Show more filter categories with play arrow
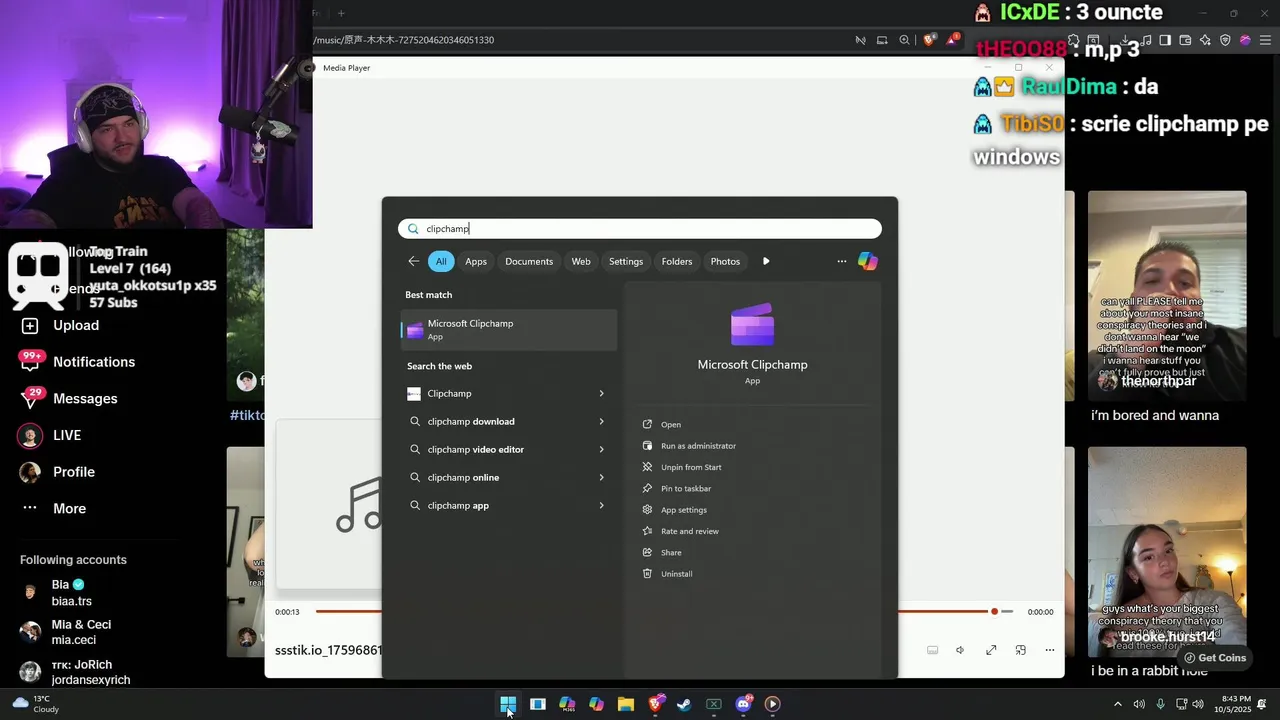Screen dimensions: 1280x720 766,261
